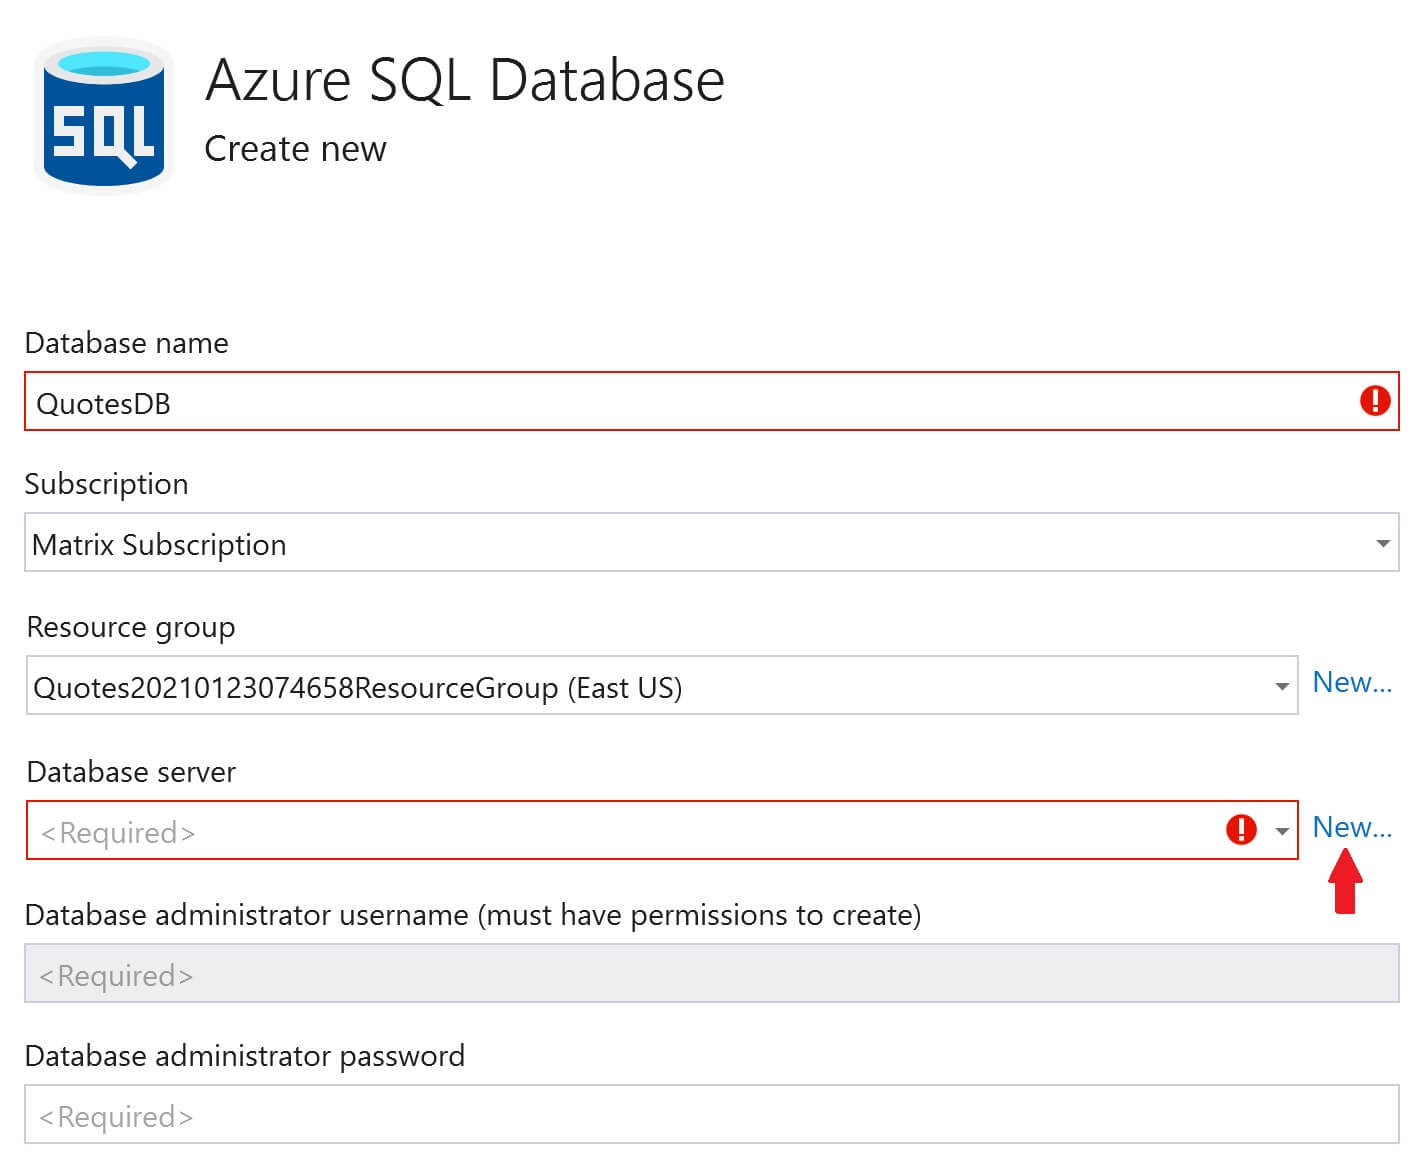Click the Azure SQL Database logo icon
This screenshot has width=1423, height=1171.
pyautogui.click(x=104, y=115)
